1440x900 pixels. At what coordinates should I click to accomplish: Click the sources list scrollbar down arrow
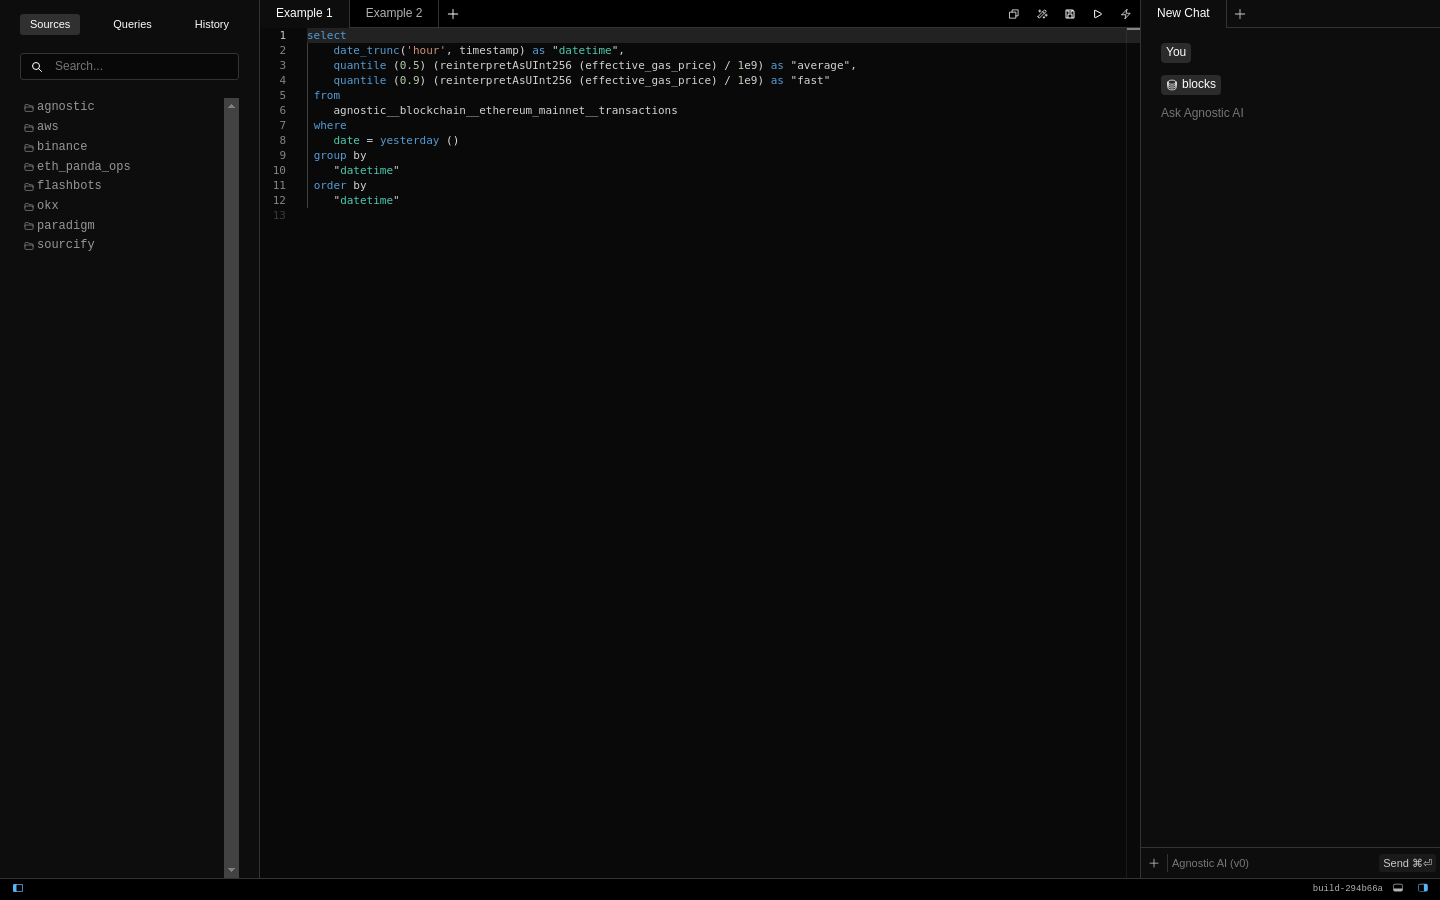pyautogui.click(x=231, y=870)
